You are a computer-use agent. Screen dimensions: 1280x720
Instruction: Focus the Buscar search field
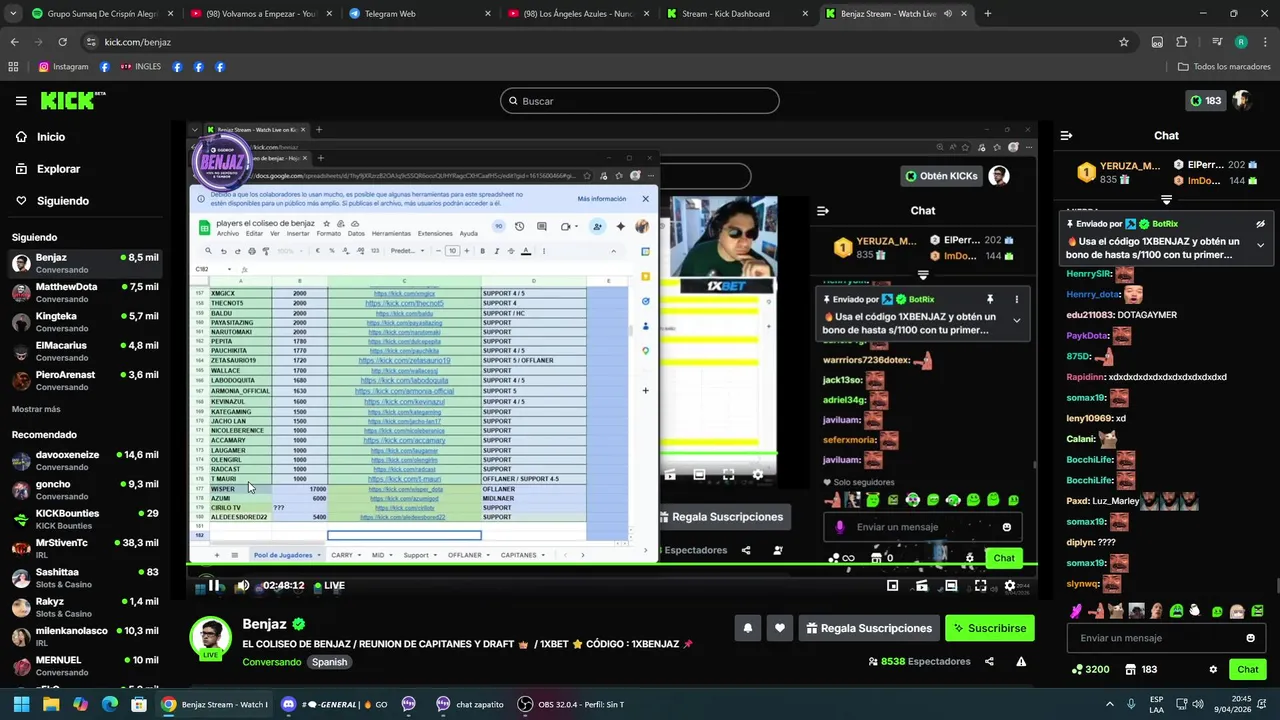click(x=639, y=101)
